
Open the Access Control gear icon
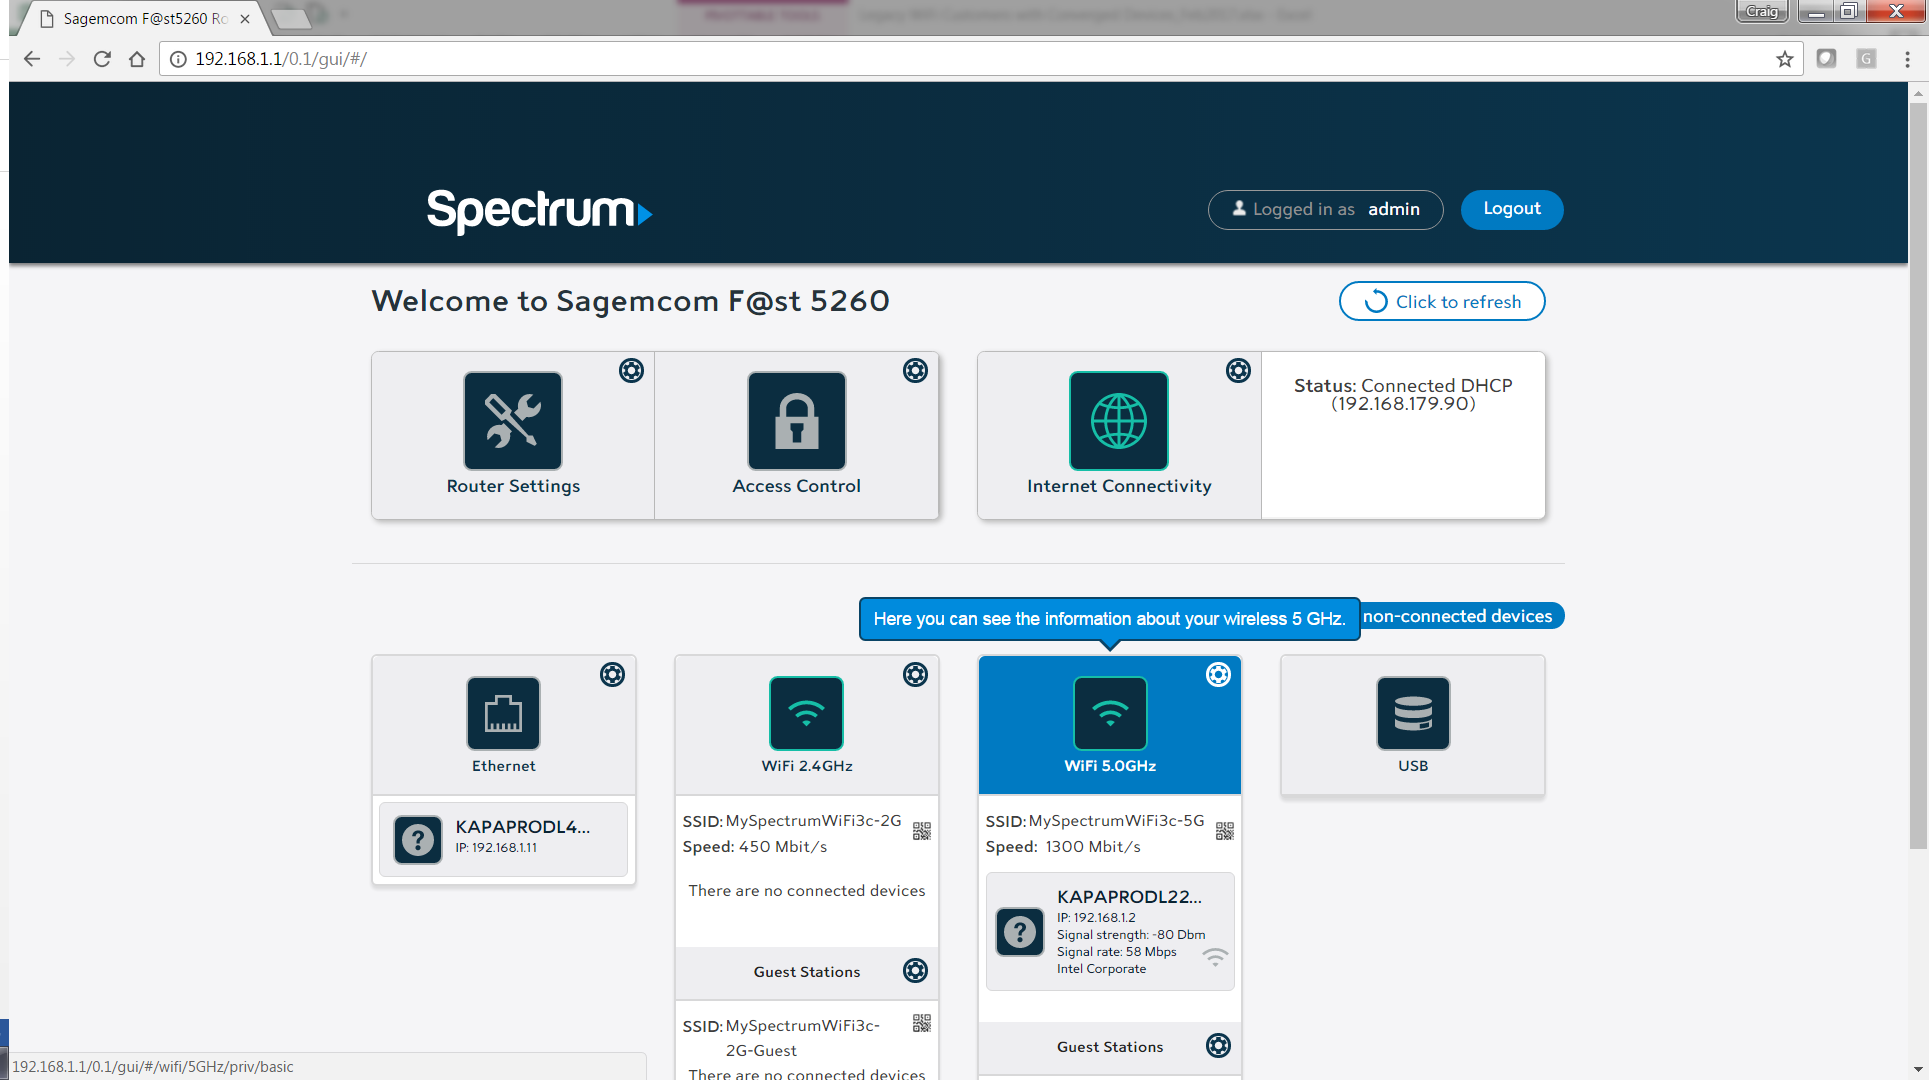[x=915, y=371]
